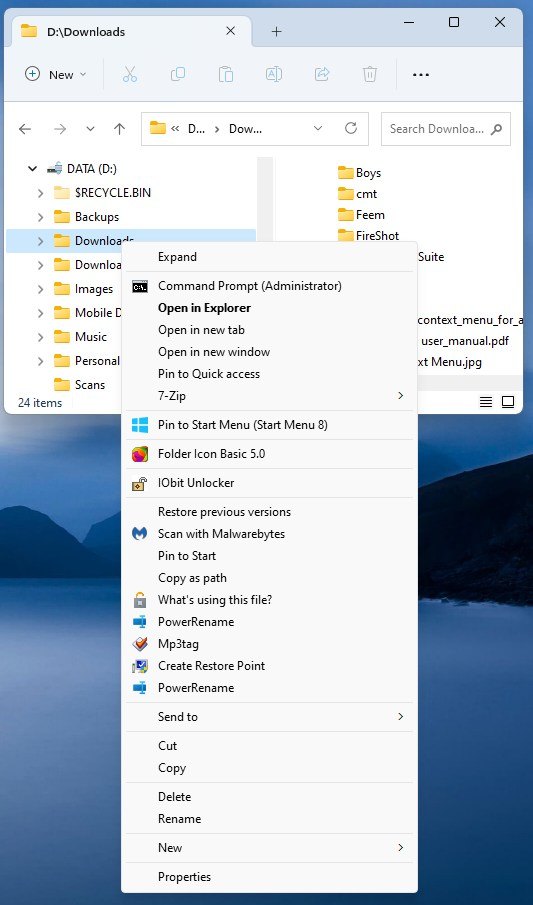
Task: Click the search magnifier icon
Action: [497, 129]
